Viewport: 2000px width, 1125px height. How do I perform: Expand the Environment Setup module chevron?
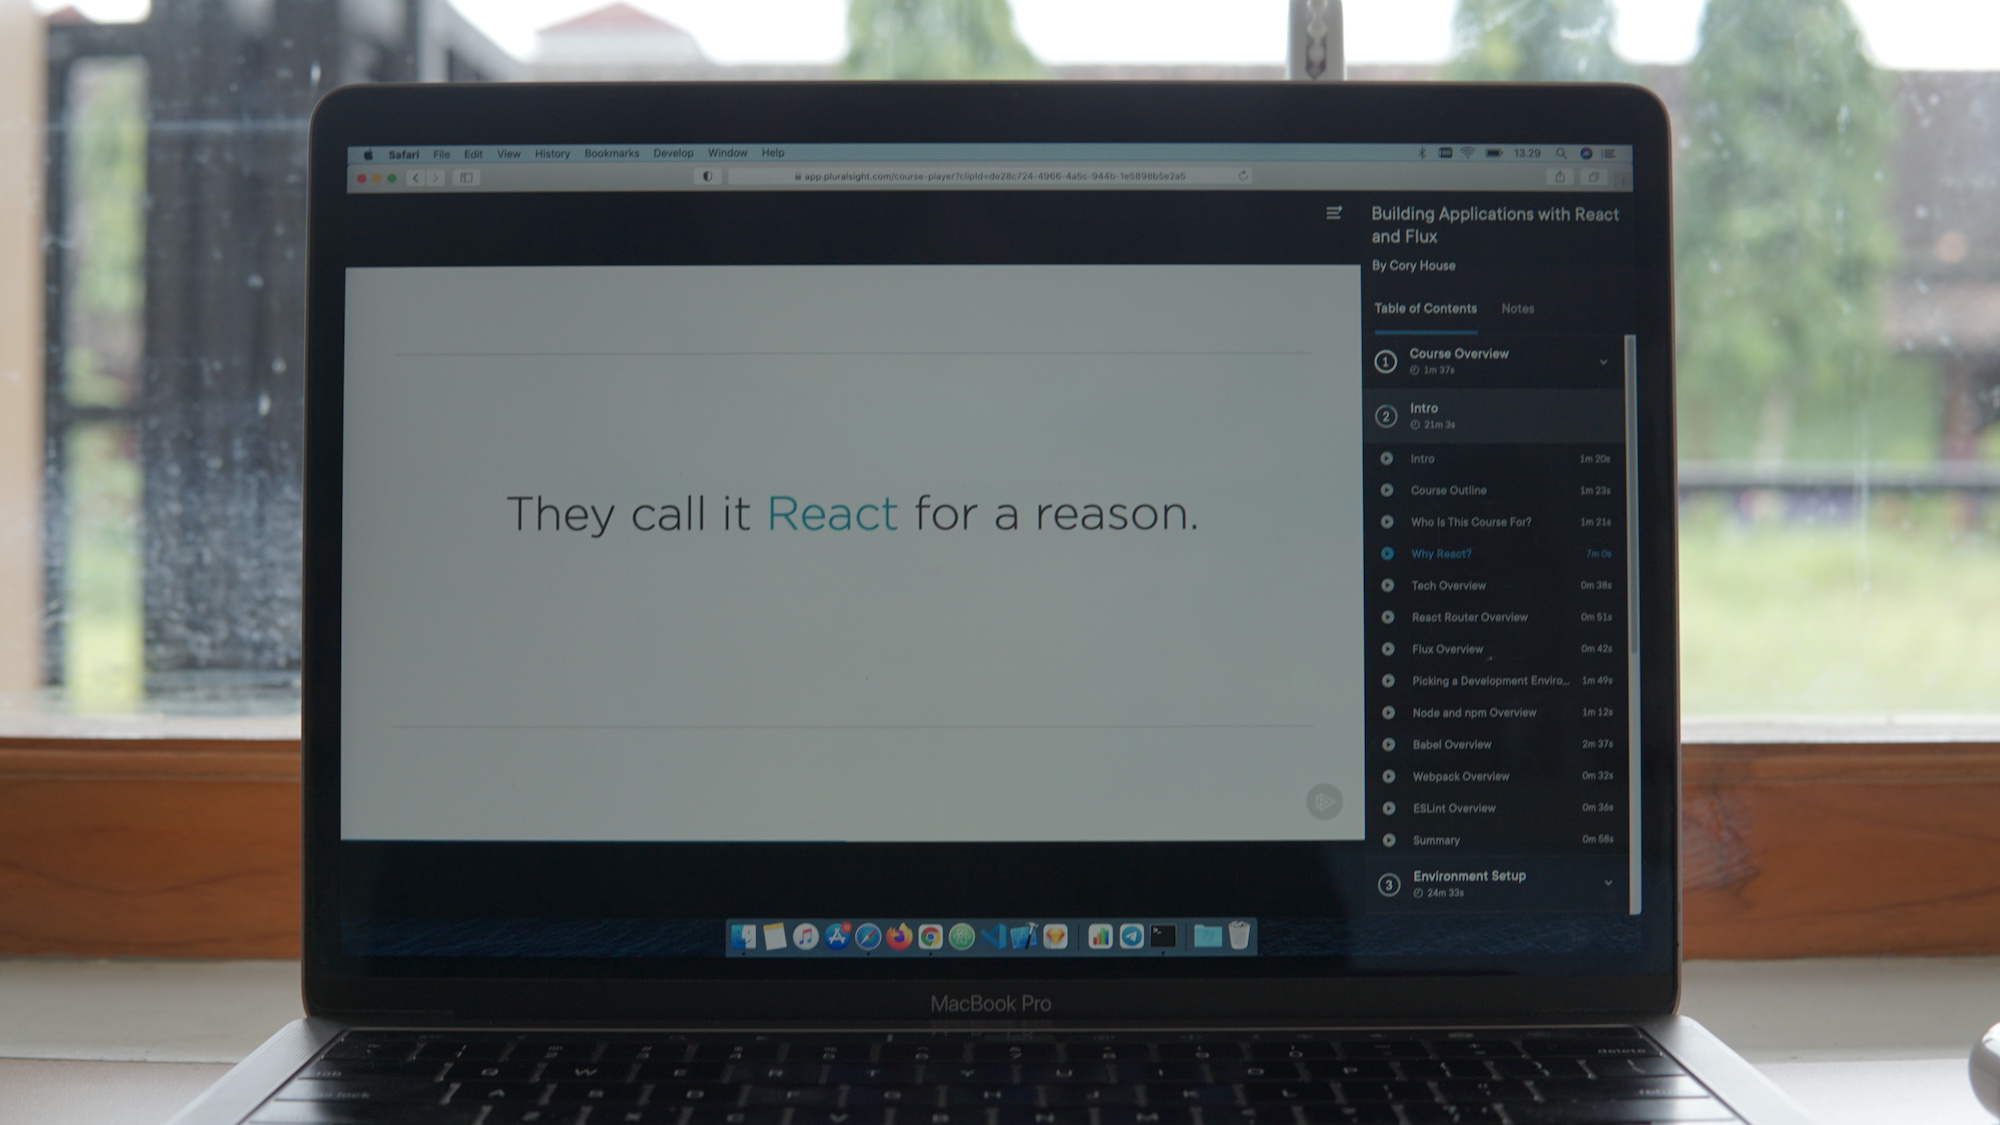(x=1608, y=883)
